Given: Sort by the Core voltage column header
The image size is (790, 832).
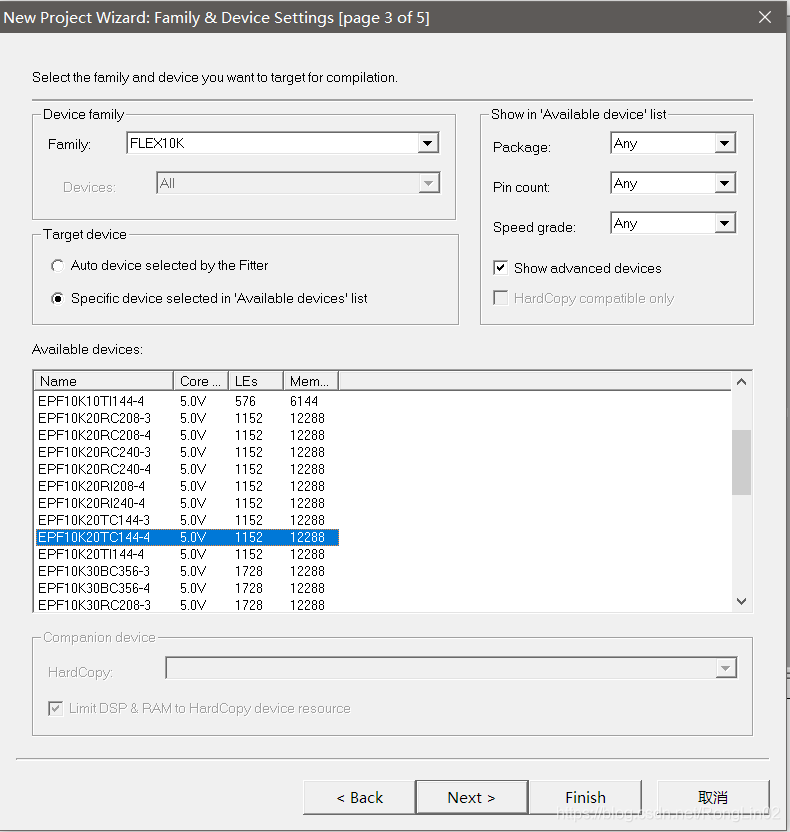Looking at the screenshot, I should click(201, 381).
